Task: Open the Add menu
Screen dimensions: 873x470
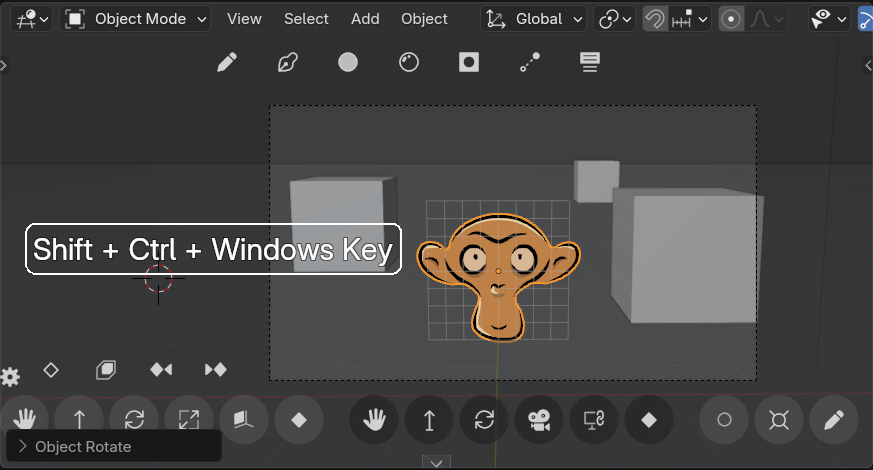Action: [365, 19]
